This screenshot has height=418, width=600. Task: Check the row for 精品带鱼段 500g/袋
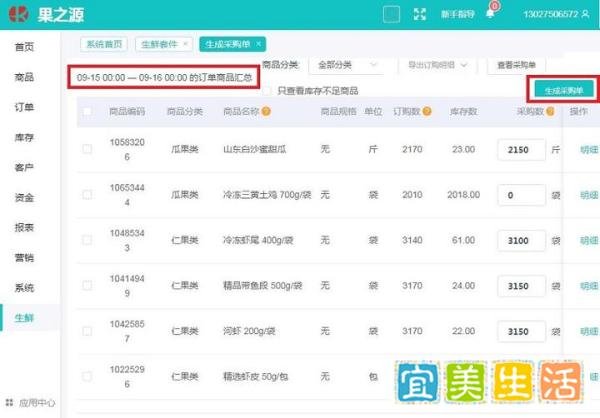coord(87,286)
